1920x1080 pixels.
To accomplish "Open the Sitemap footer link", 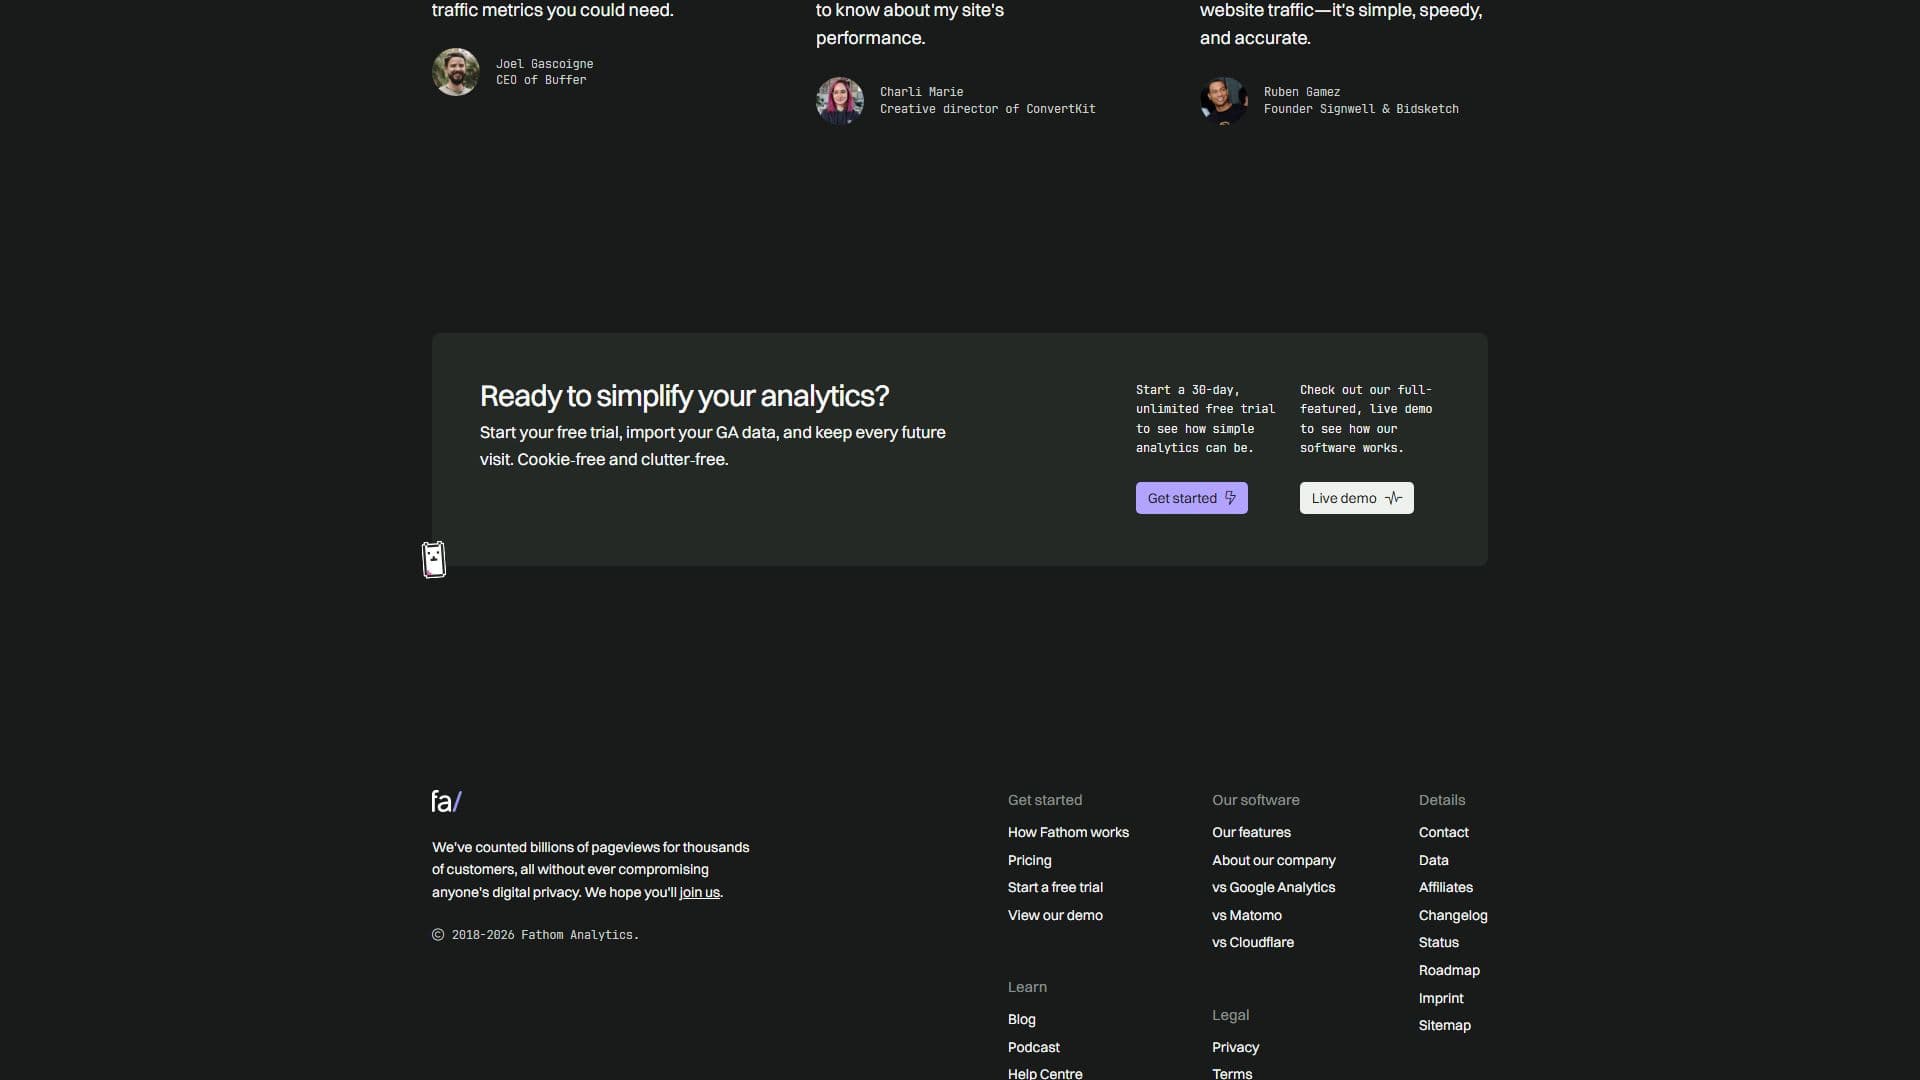I will [x=1444, y=1025].
